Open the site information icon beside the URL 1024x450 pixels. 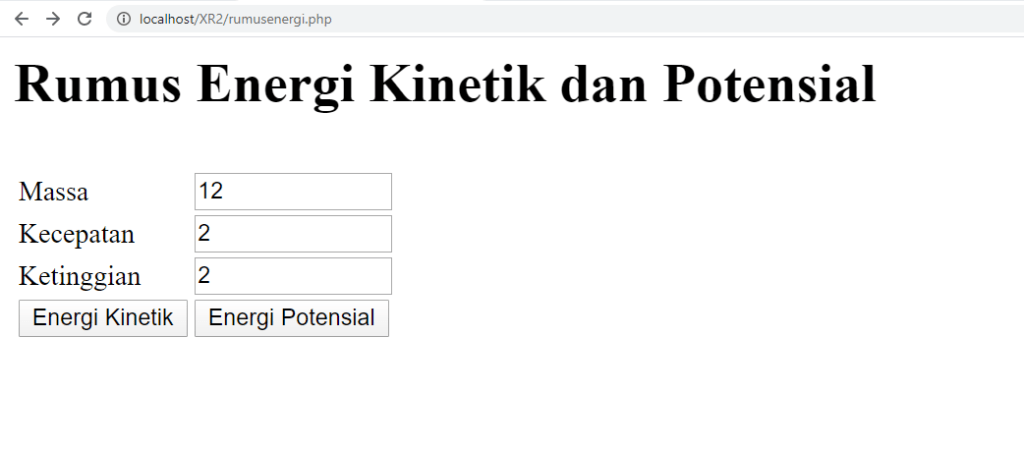coord(124,19)
